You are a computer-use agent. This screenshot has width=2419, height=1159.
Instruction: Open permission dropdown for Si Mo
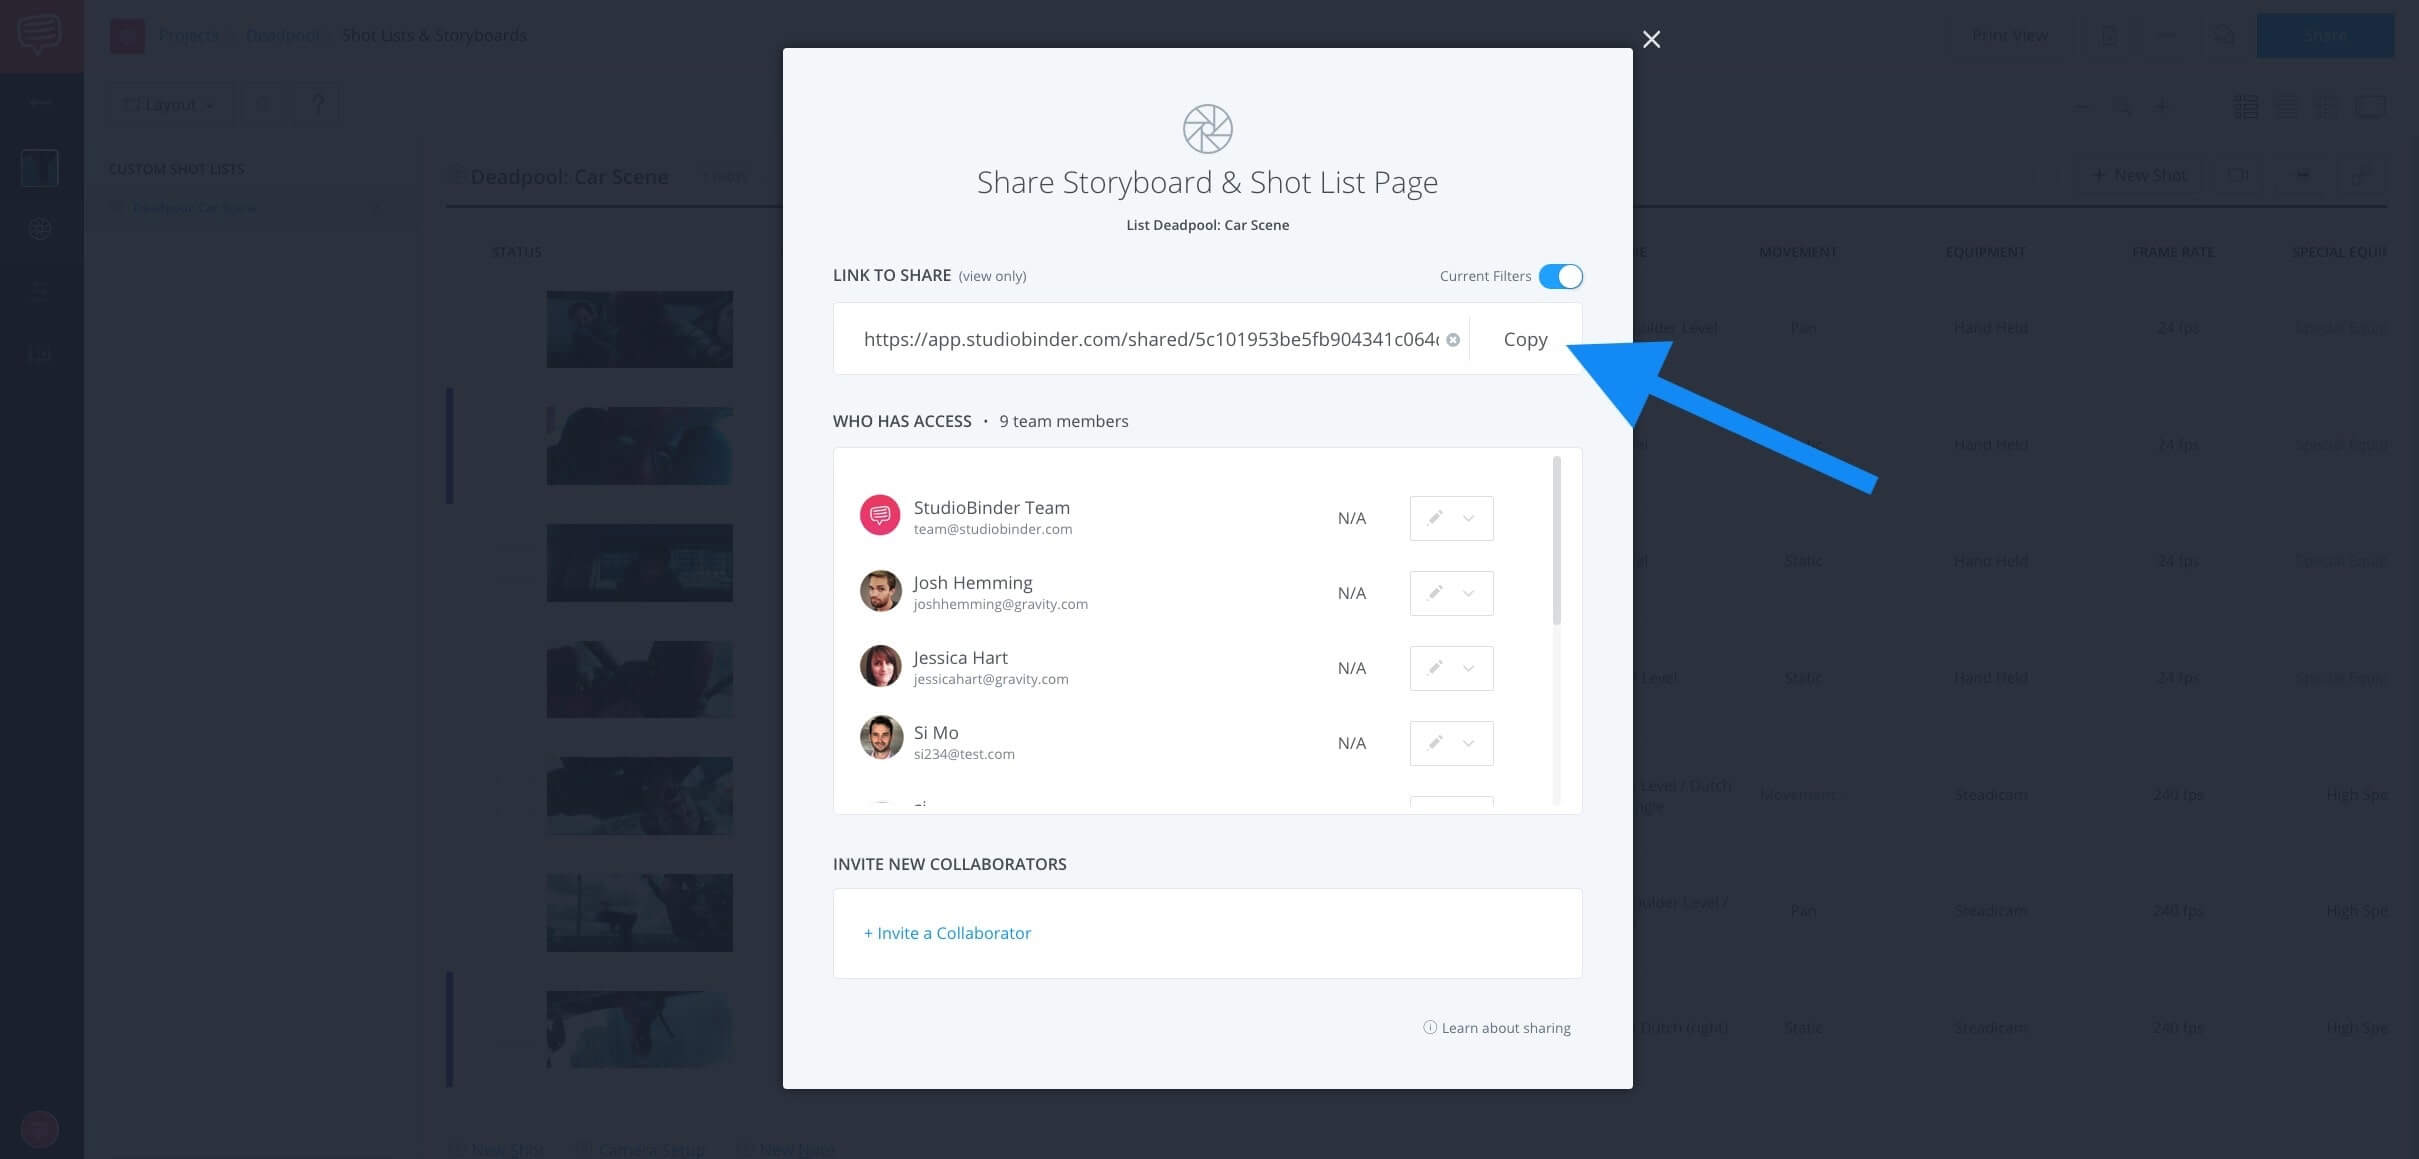coord(1451,743)
